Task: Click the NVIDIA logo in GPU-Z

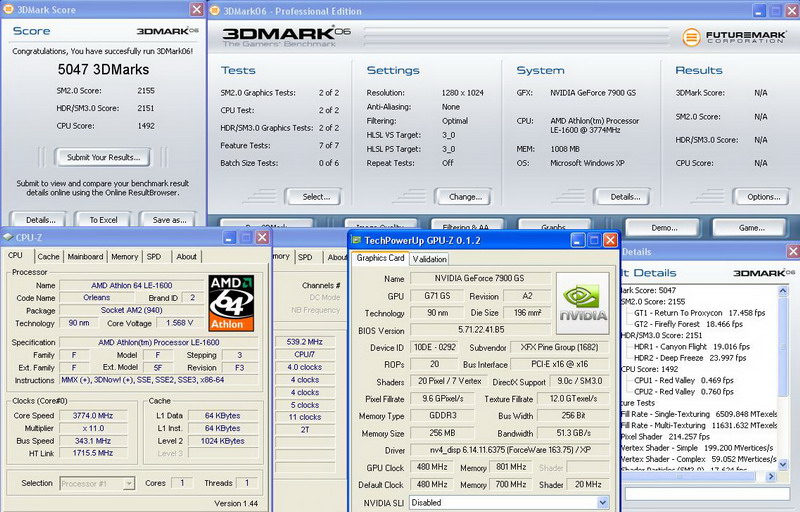Action: coord(583,303)
